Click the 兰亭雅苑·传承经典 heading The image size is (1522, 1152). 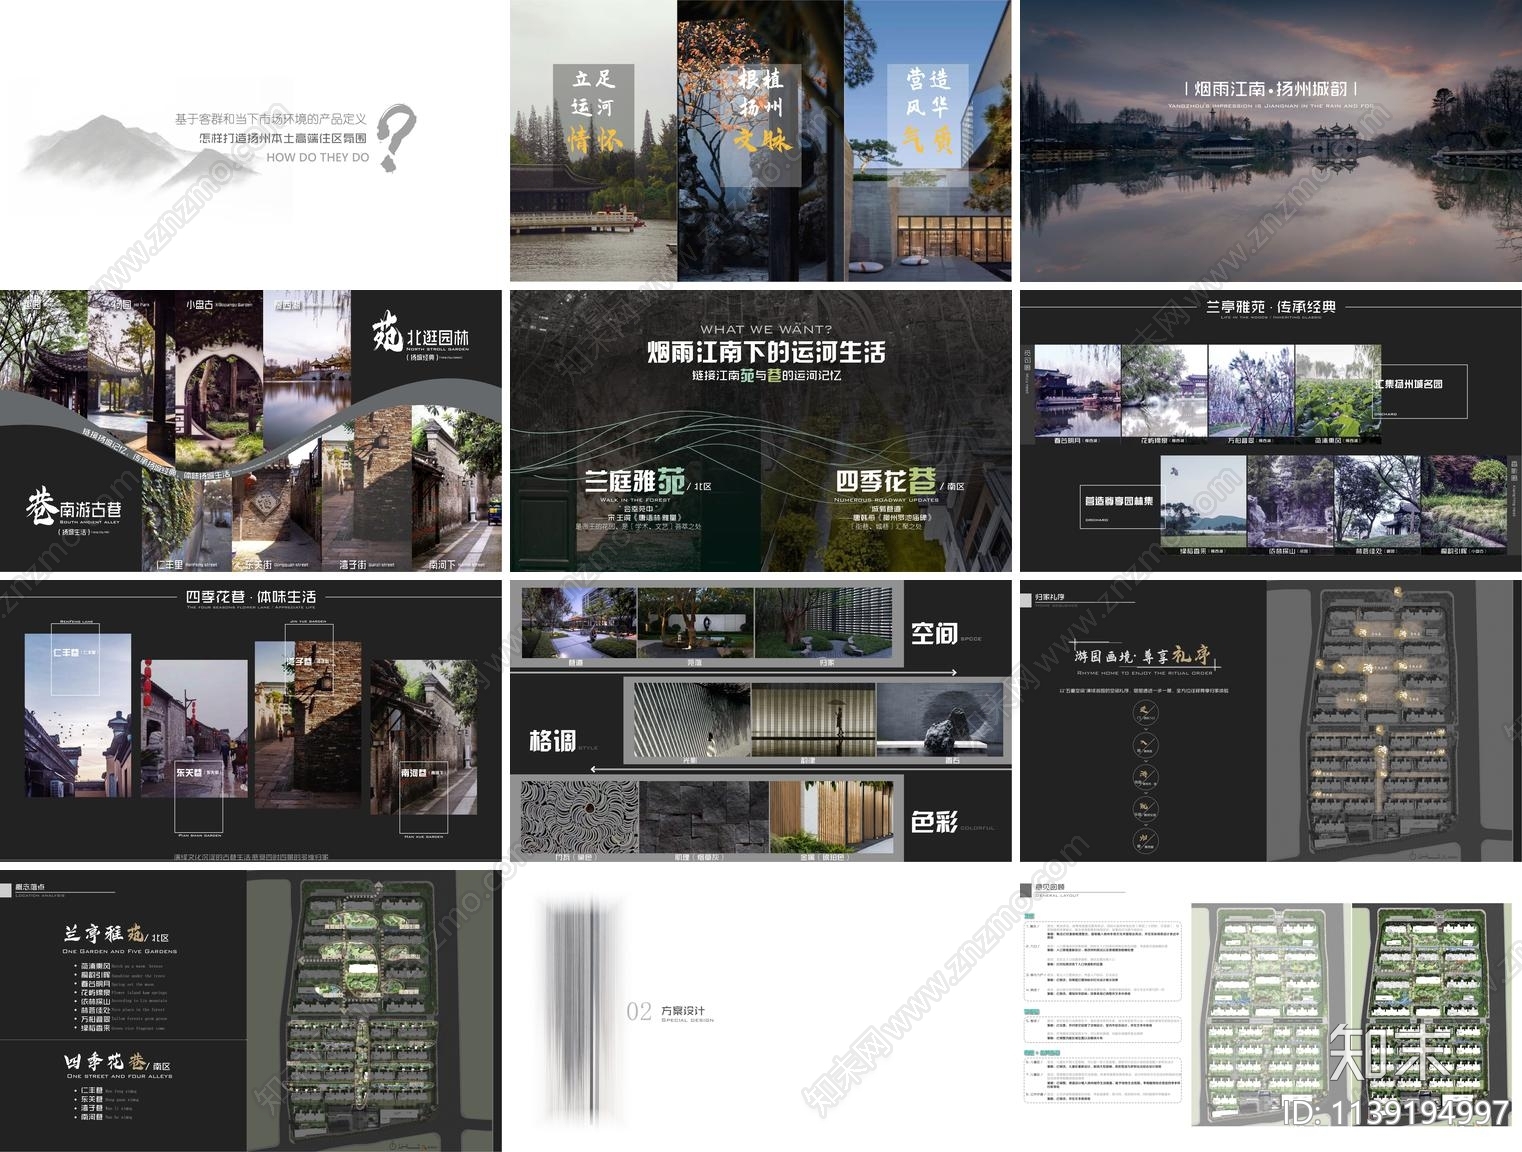[1271, 306]
